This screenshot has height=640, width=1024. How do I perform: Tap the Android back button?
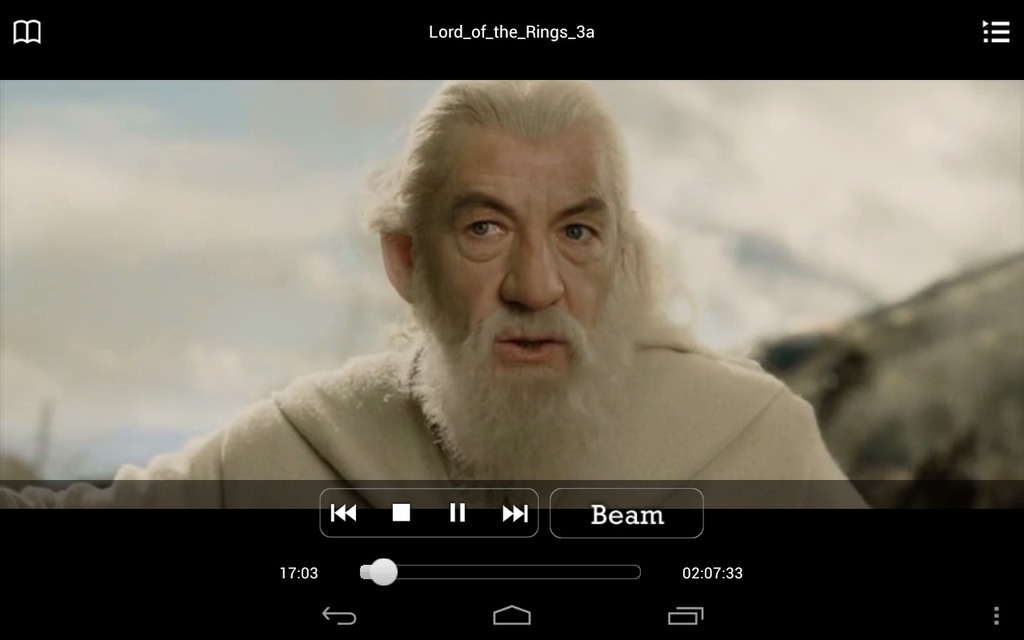click(339, 616)
